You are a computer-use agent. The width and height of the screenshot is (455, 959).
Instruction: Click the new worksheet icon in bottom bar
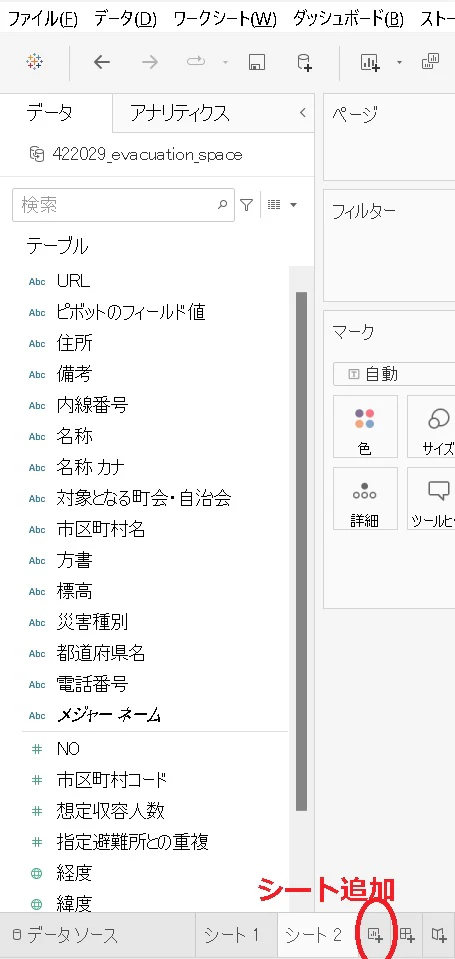pyautogui.click(x=375, y=935)
